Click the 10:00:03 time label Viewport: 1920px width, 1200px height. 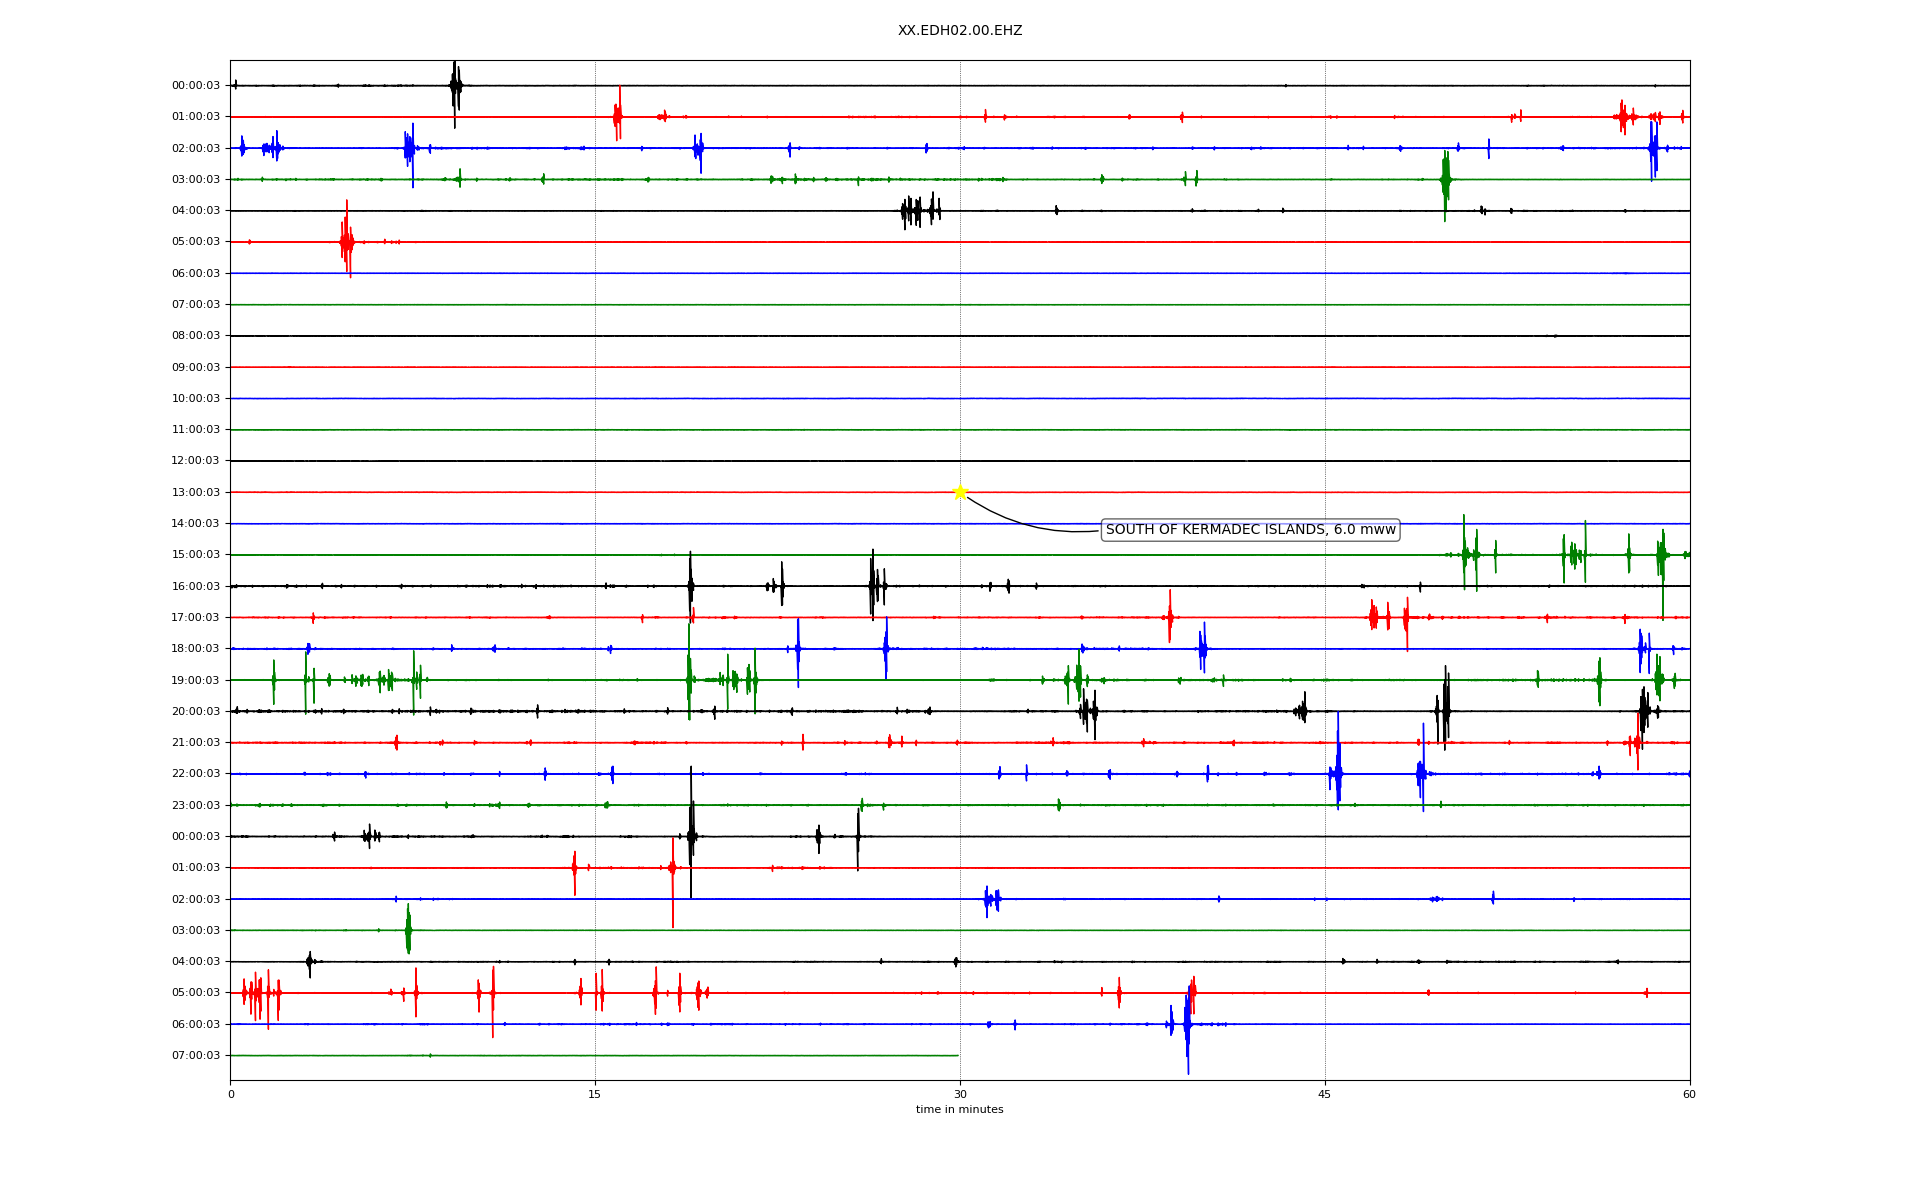pos(196,398)
